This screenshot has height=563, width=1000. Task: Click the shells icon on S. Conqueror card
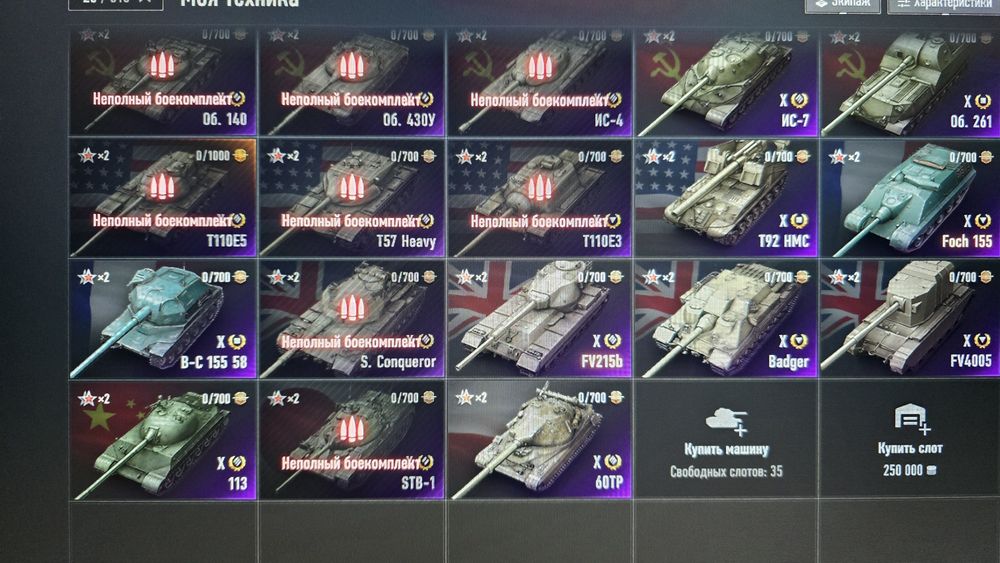350,309
